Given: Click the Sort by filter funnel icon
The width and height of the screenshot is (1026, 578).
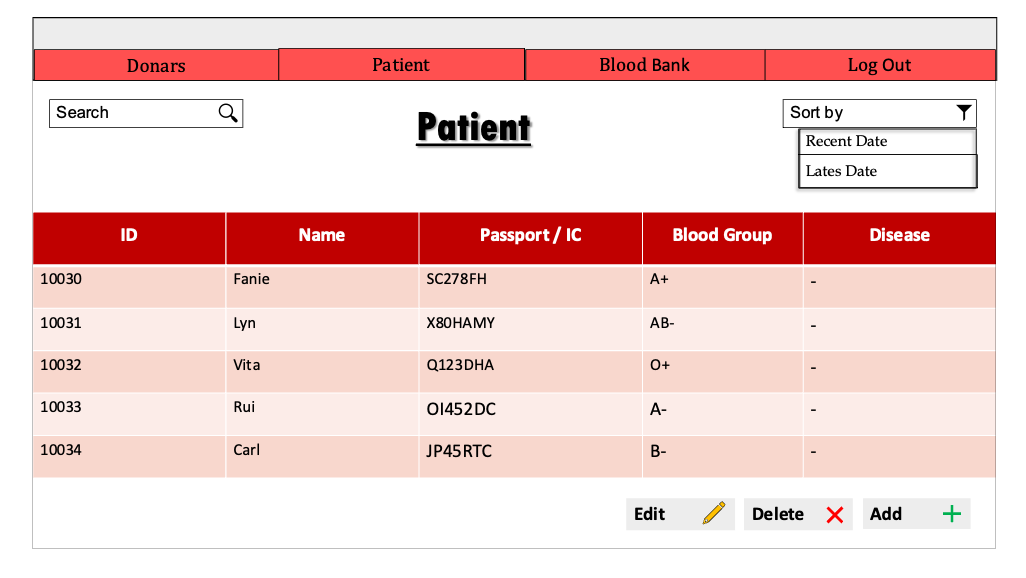Looking at the screenshot, I should click(x=963, y=113).
